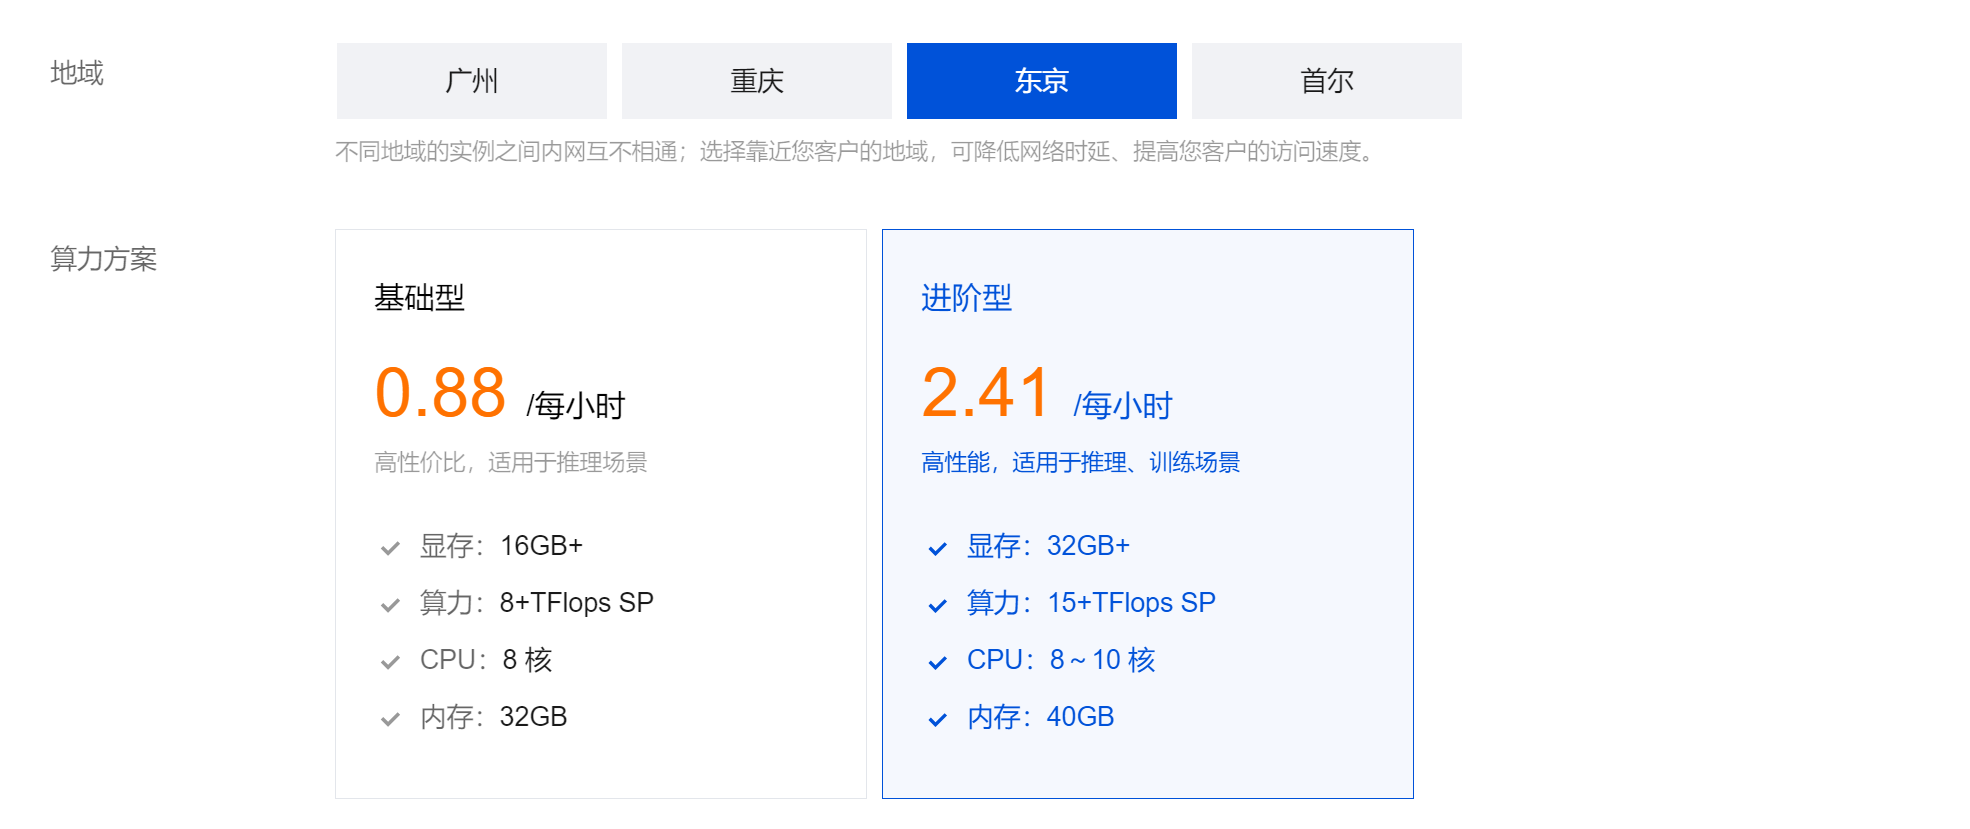
Task: Click checkmark icon beside 算力 8+TFlops SP
Action: [390, 605]
